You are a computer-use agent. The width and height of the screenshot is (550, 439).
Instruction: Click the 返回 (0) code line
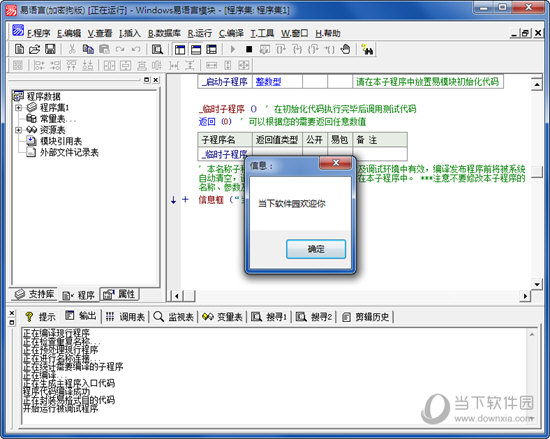click(x=282, y=122)
